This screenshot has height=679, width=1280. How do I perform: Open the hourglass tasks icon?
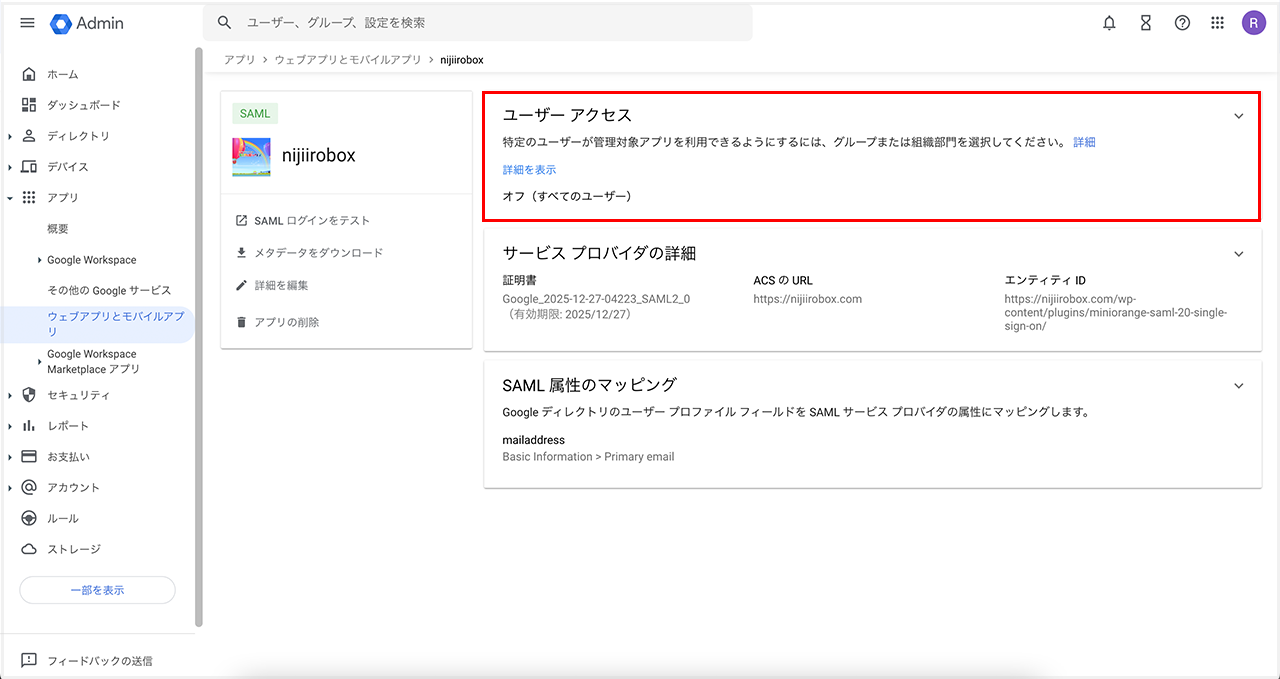click(x=1146, y=23)
